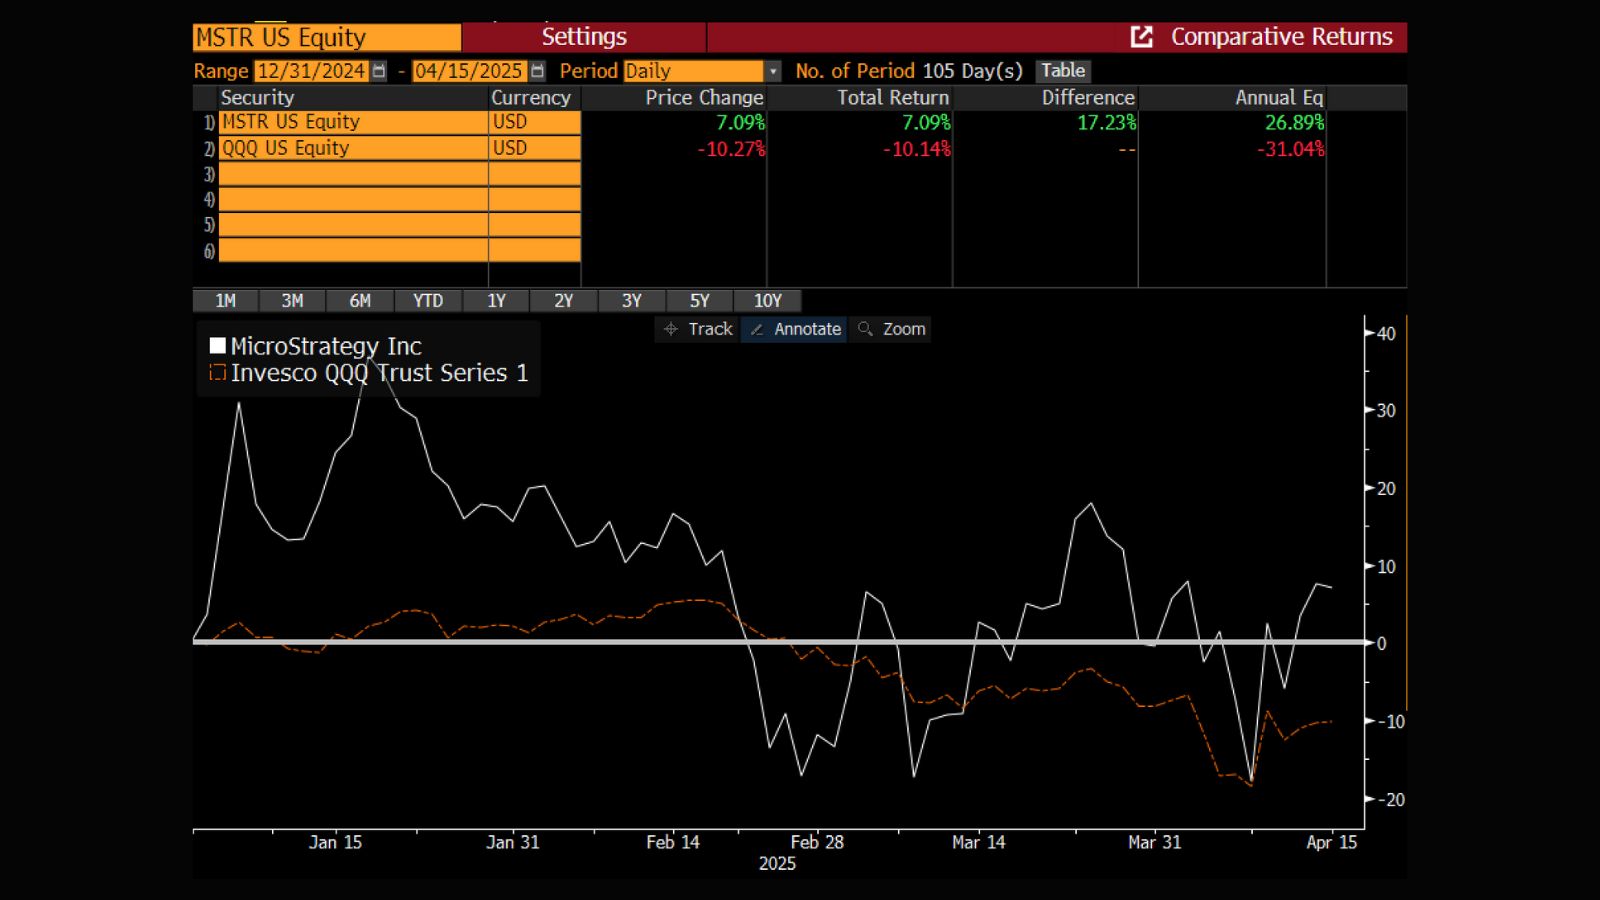This screenshot has height=900, width=1600.
Task: Click the 40 value on the y-axis
Action: [1386, 334]
